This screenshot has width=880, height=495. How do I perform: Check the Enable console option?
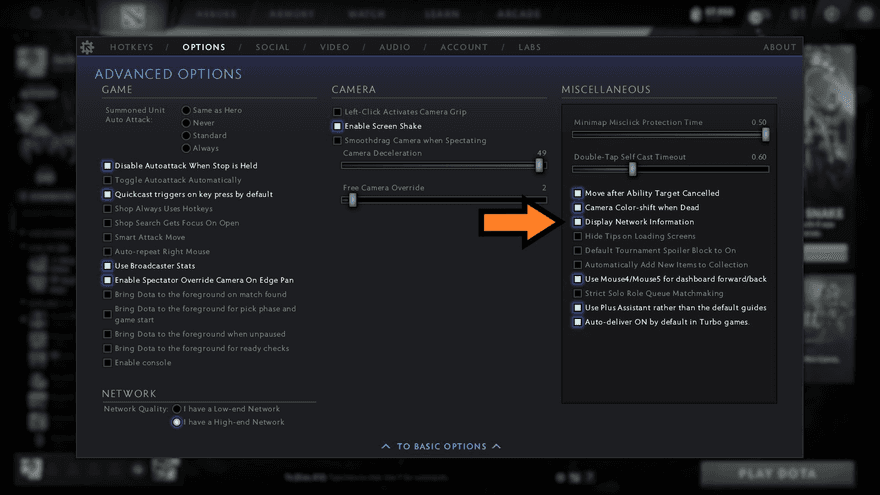point(108,363)
